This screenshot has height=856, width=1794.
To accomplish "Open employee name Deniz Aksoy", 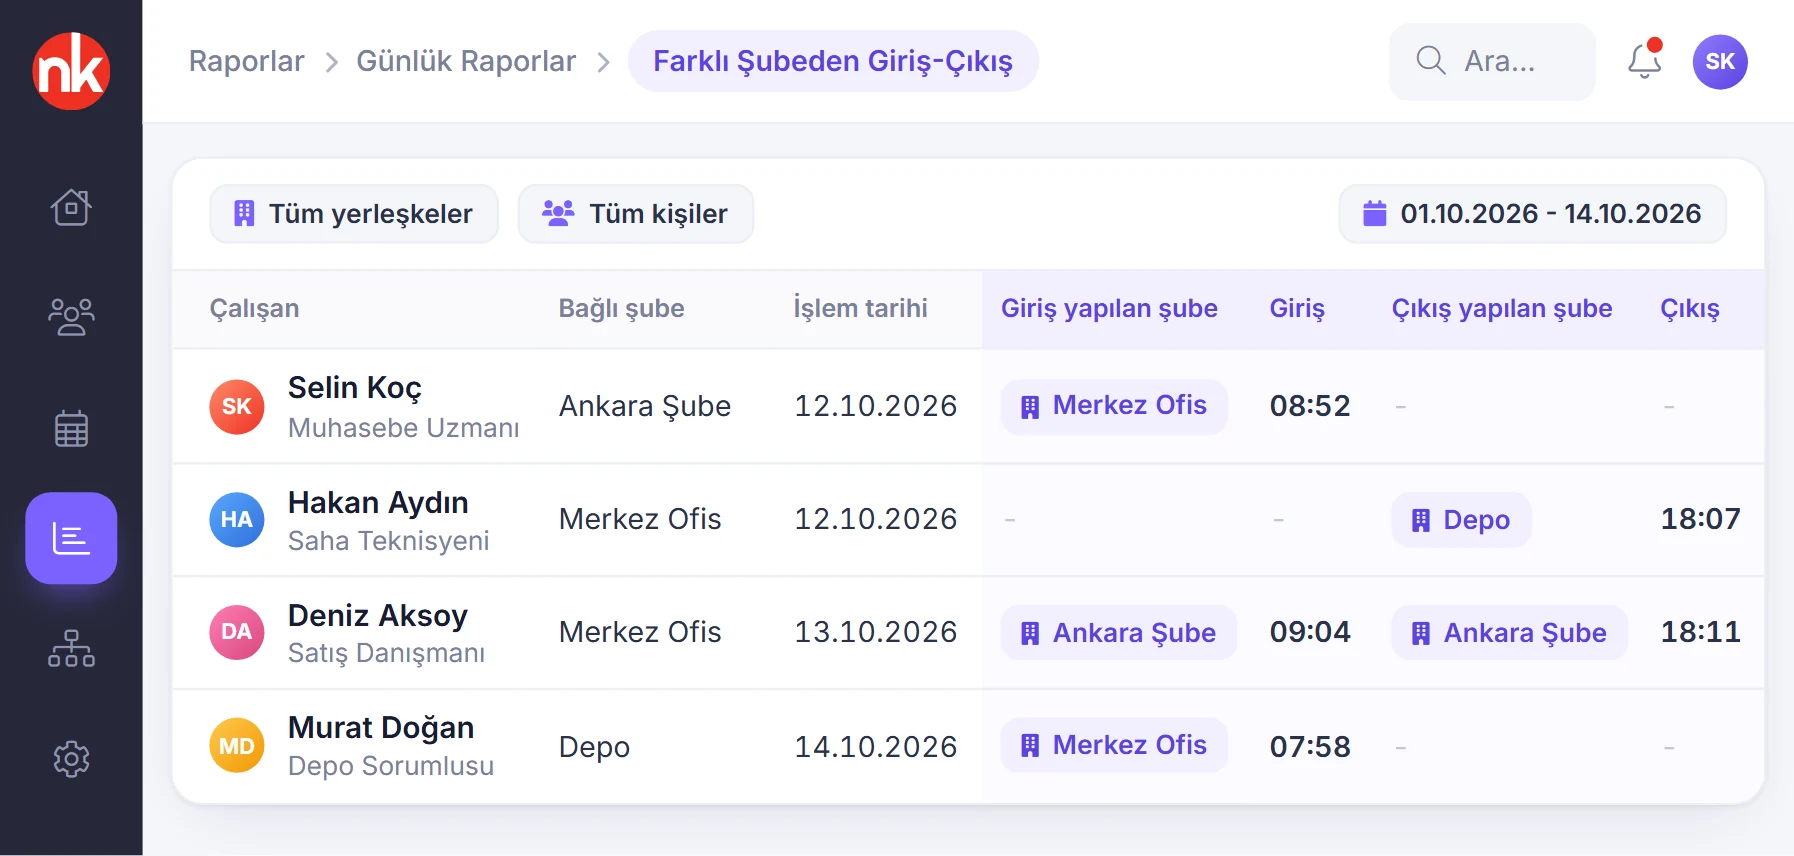I will (378, 615).
